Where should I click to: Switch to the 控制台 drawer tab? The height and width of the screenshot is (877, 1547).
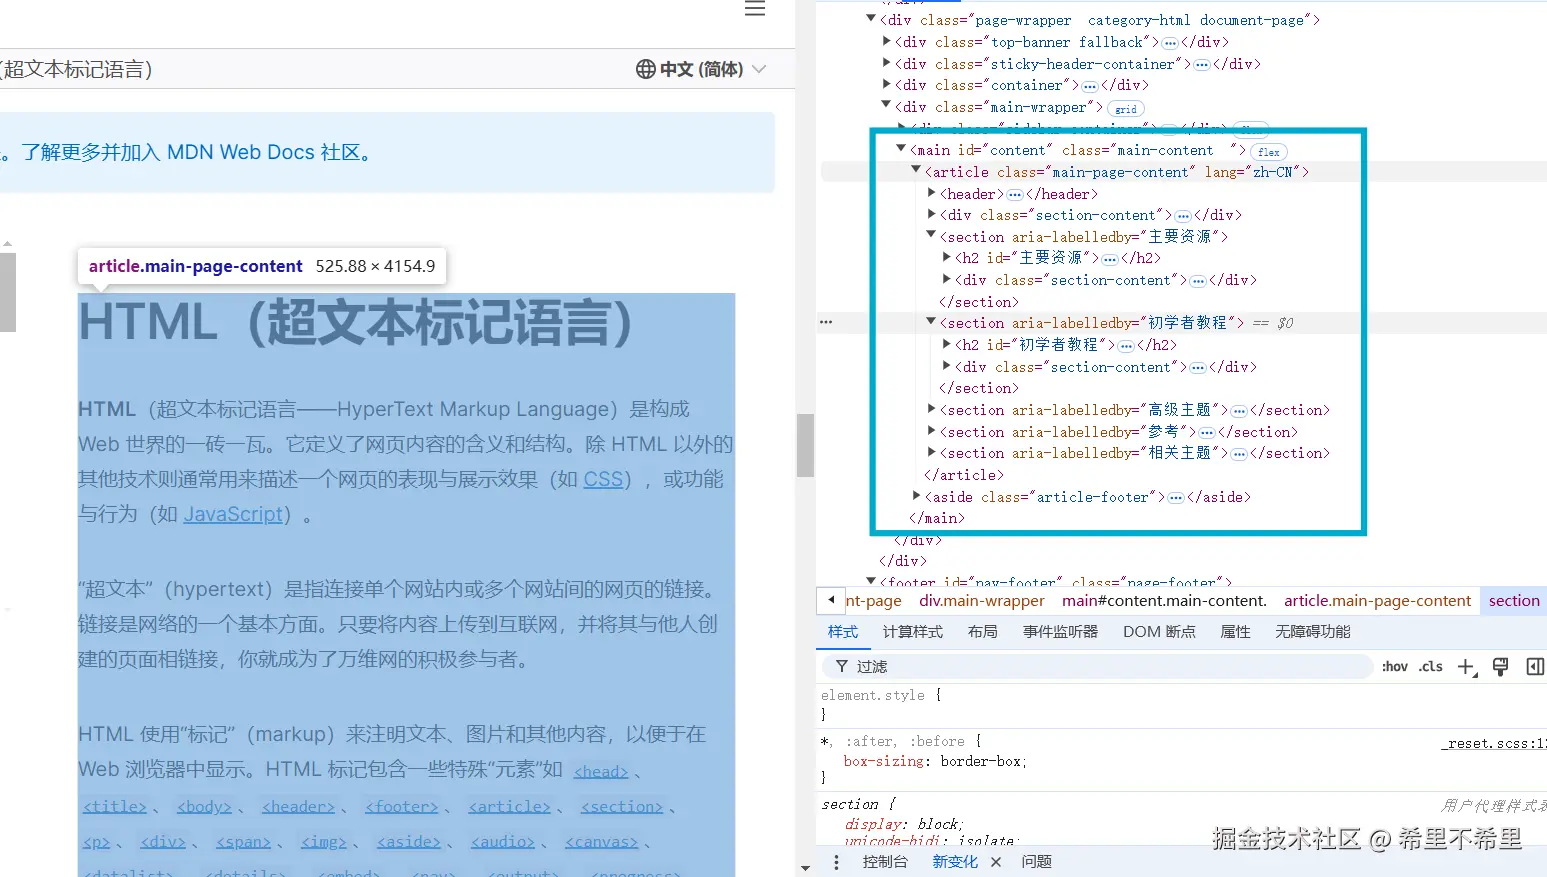click(x=885, y=862)
